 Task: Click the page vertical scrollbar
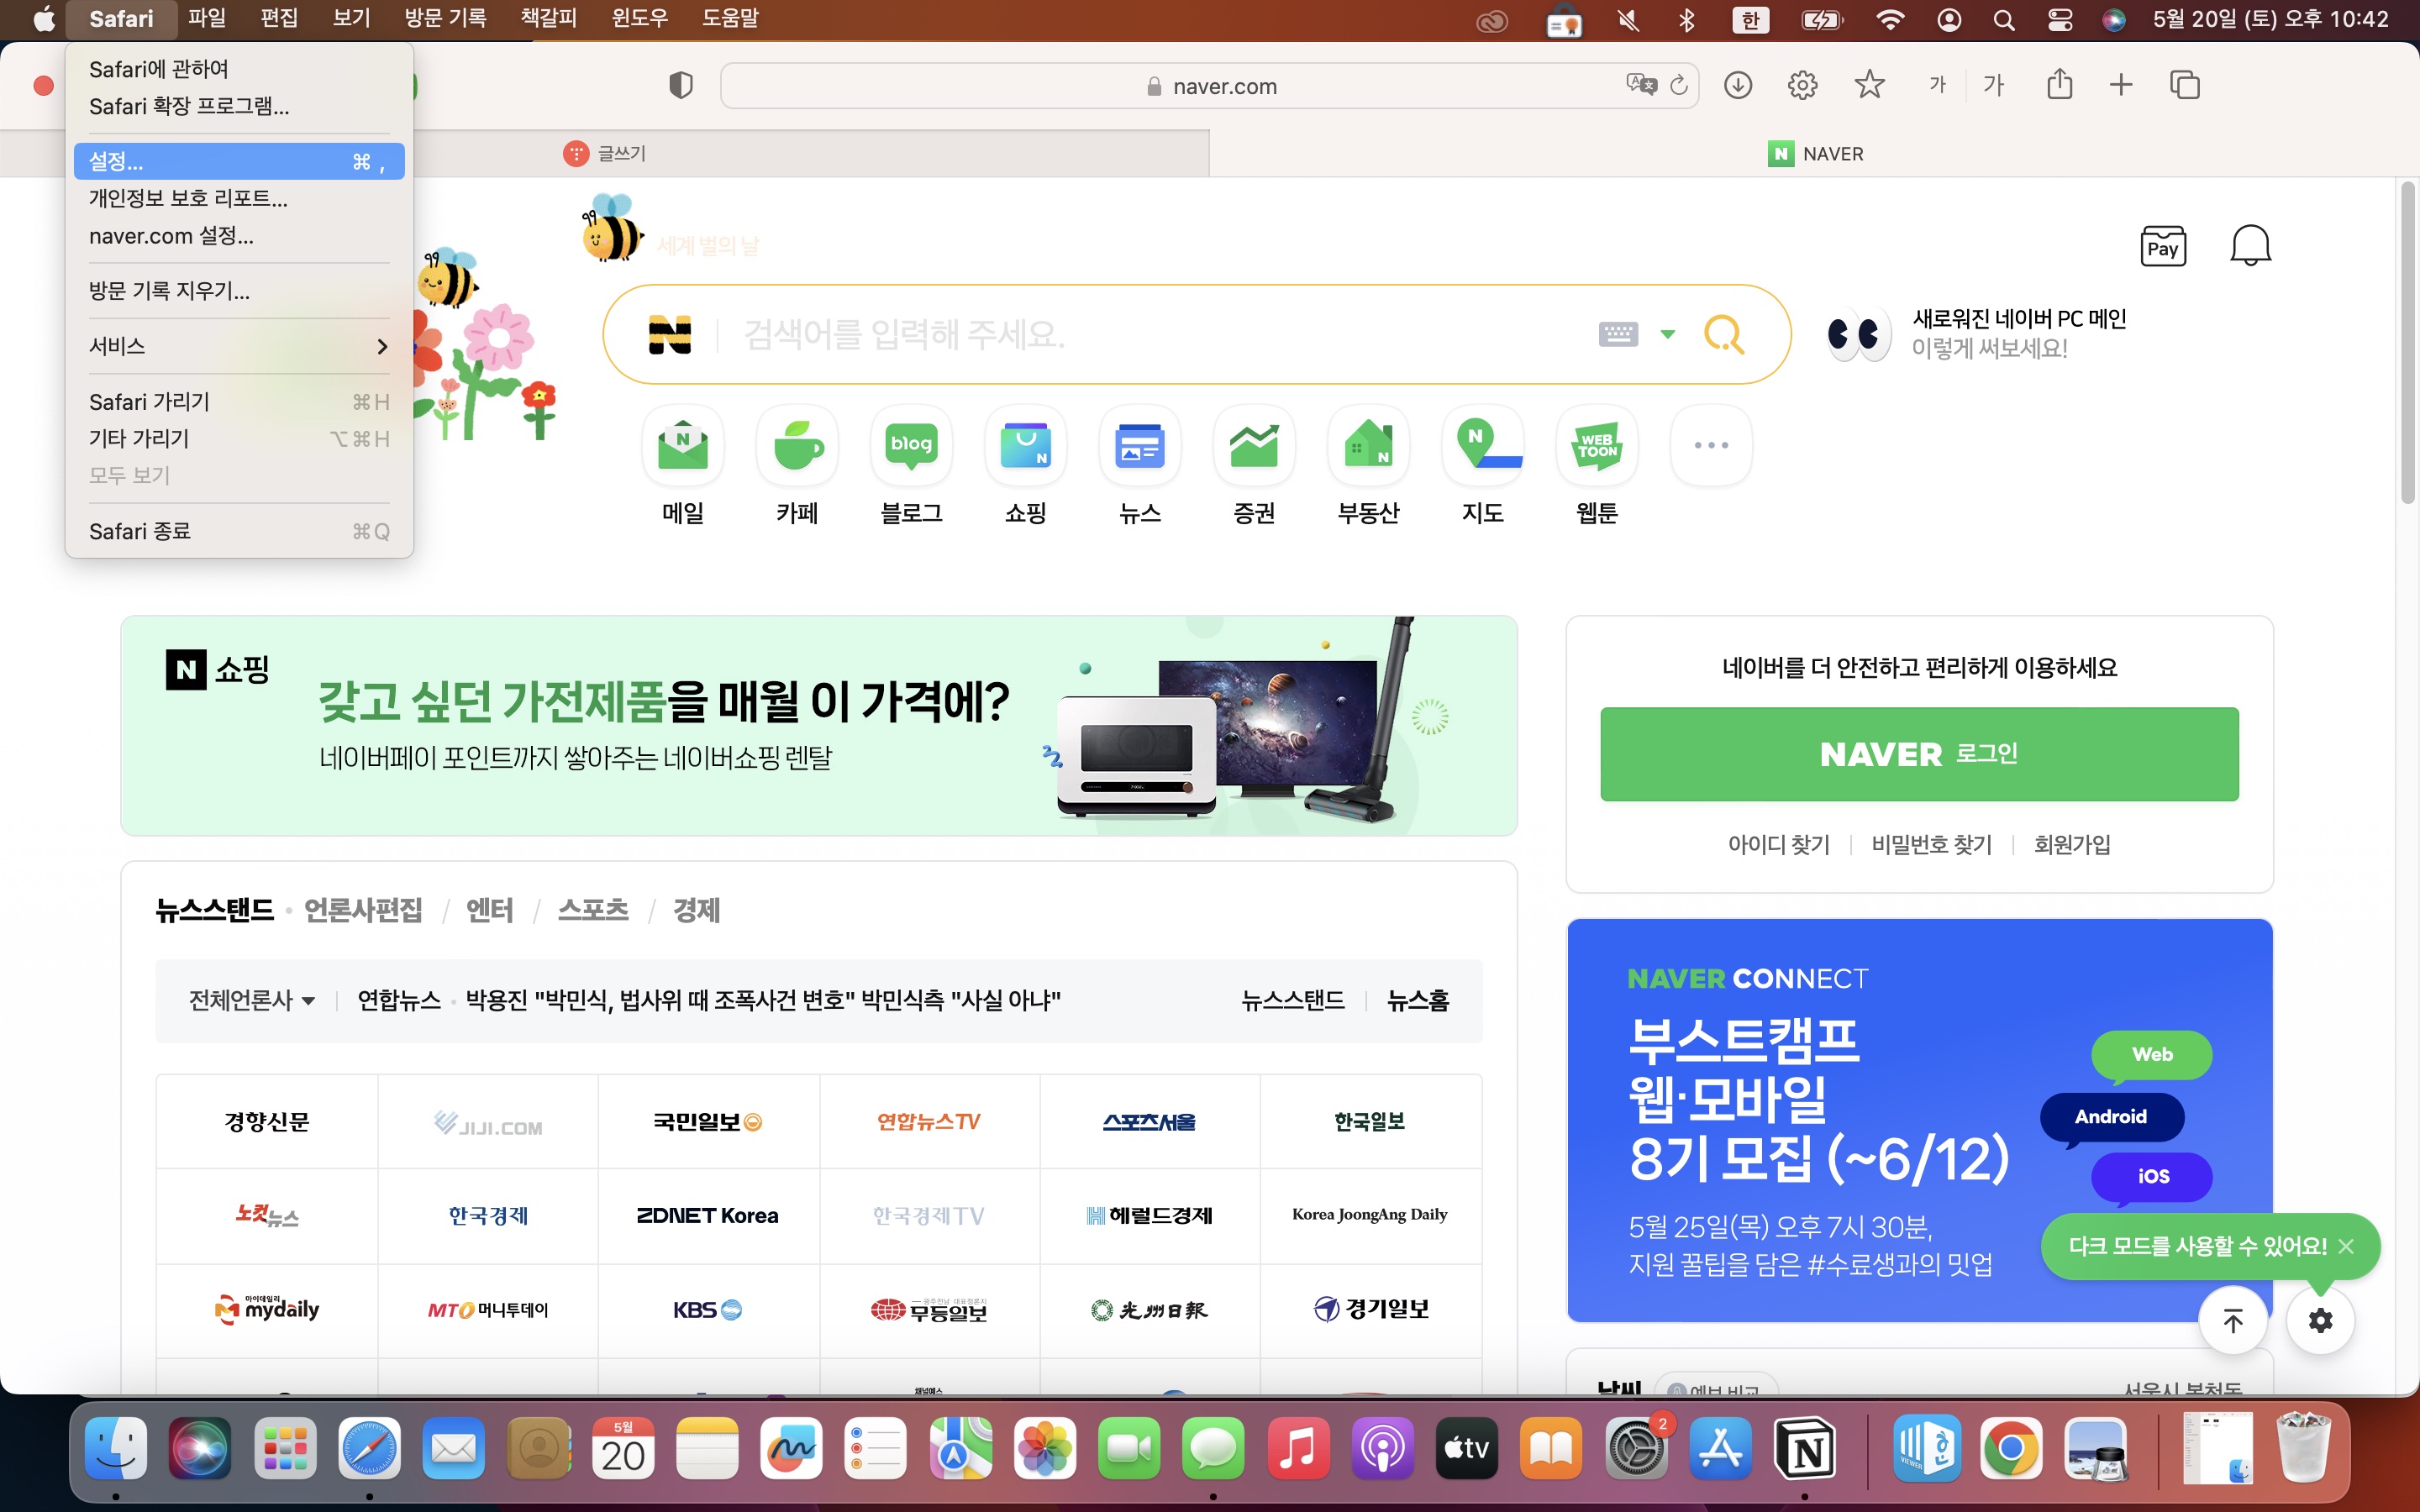(x=2408, y=340)
